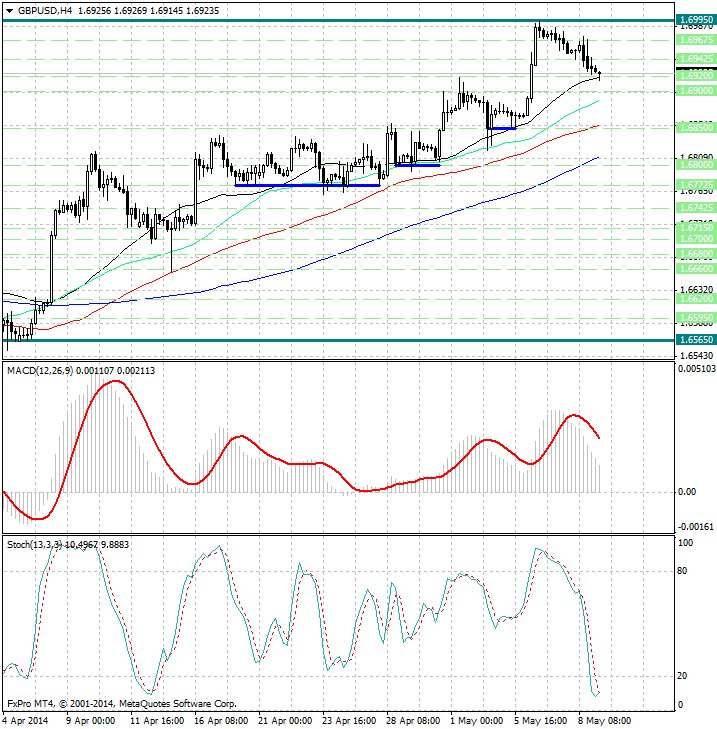The height and width of the screenshot is (729, 717).
Task: Click the 21 Apr 00:00 date label
Action: click(285, 721)
